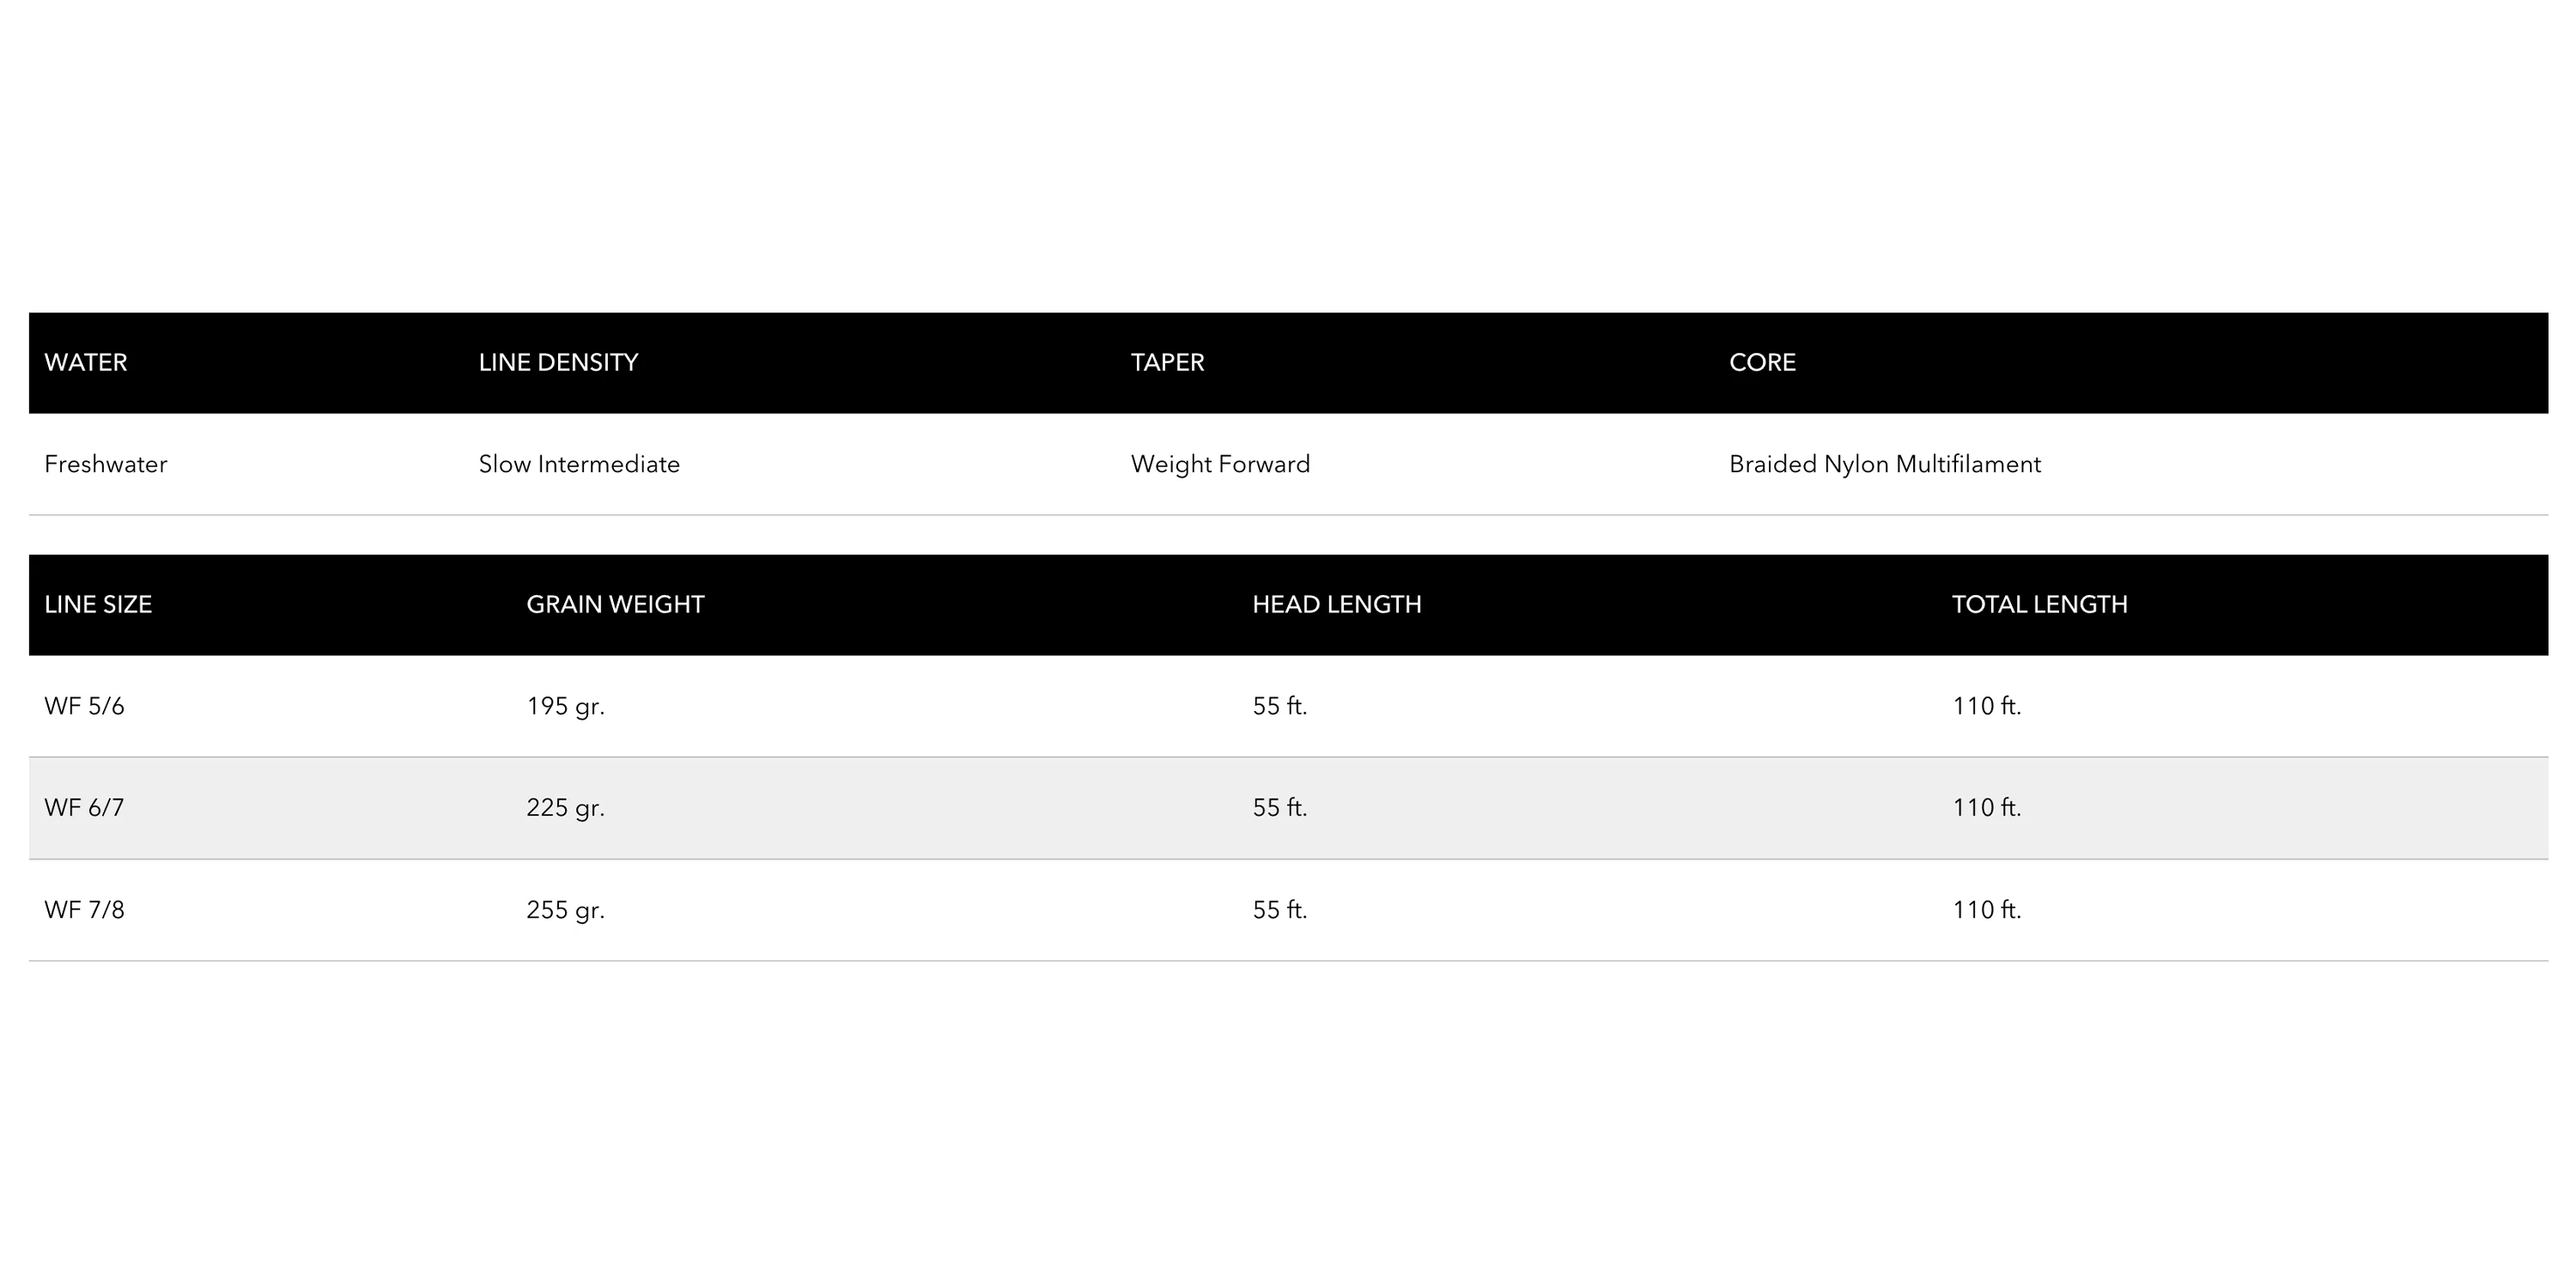Click the WF 5/6 row label

[x=84, y=706]
